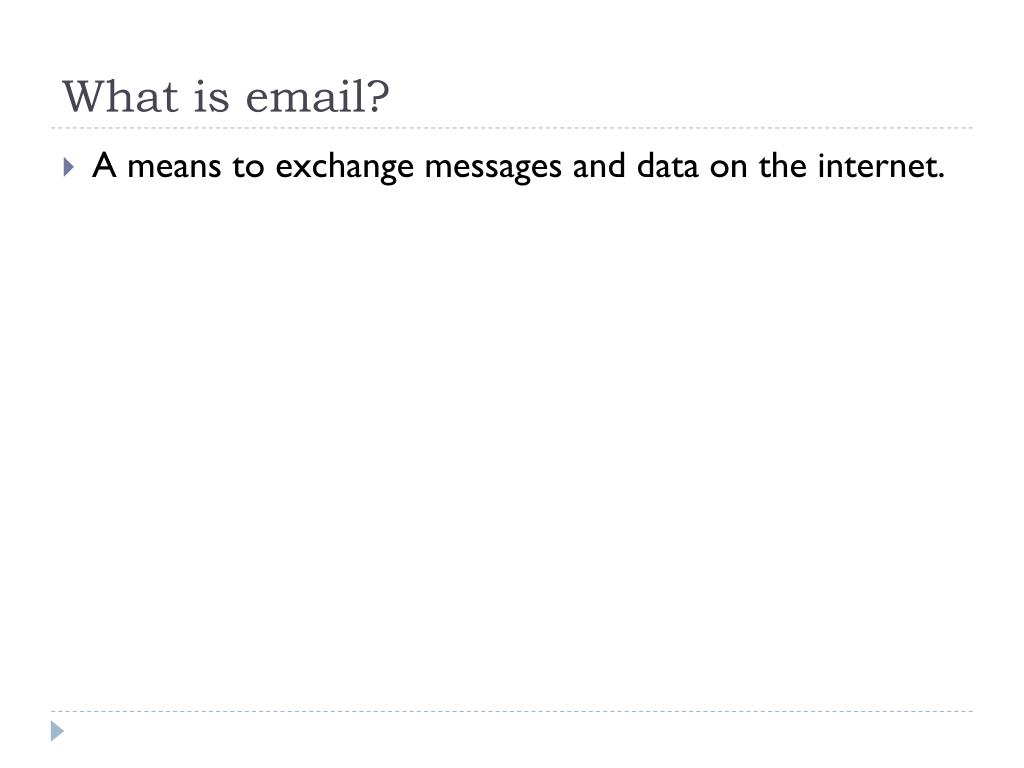
Task: Click the word 'on' in the bullet text
Action: (x=728, y=168)
